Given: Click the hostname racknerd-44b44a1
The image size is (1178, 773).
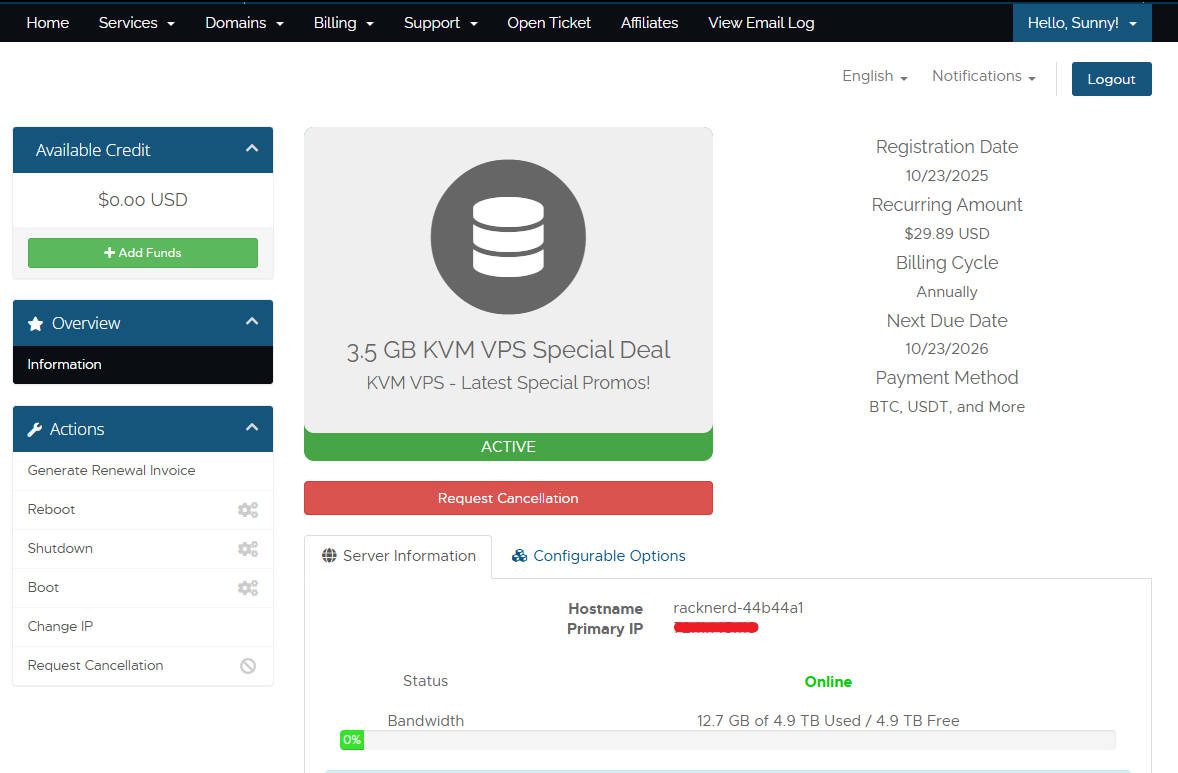Looking at the screenshot, I should (739, 608).
